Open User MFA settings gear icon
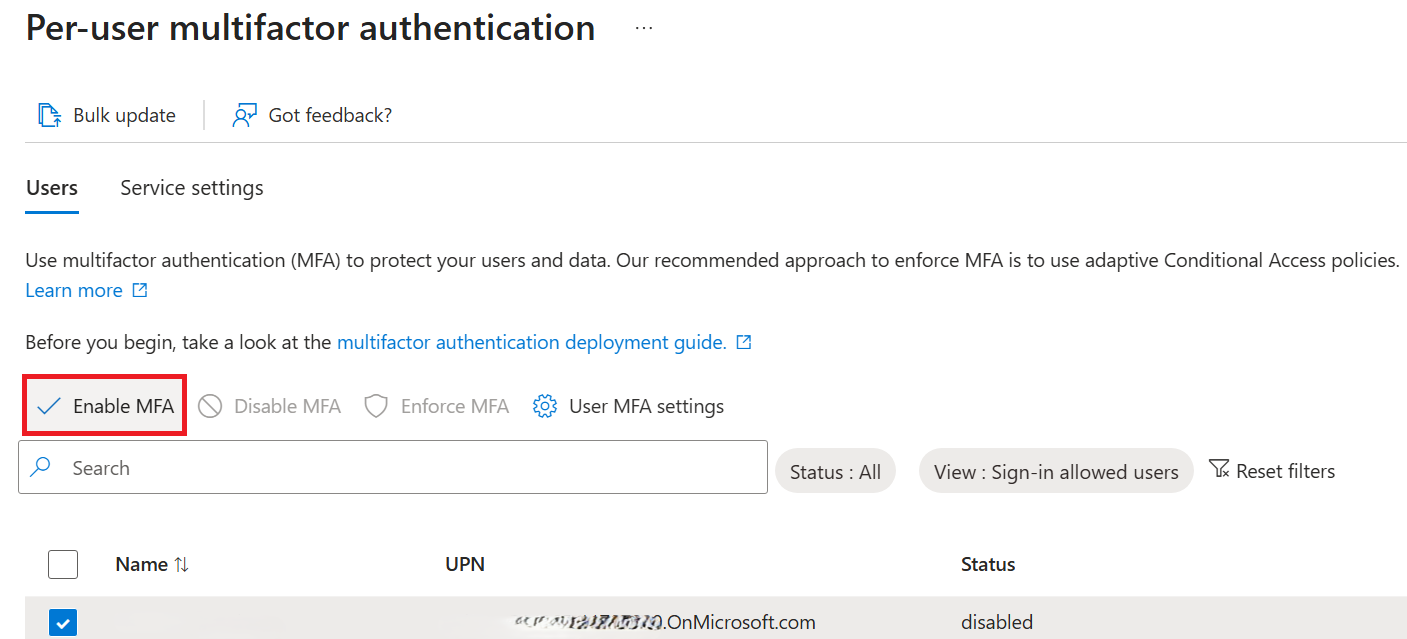 pyautogui.click(x=545, y=406)
